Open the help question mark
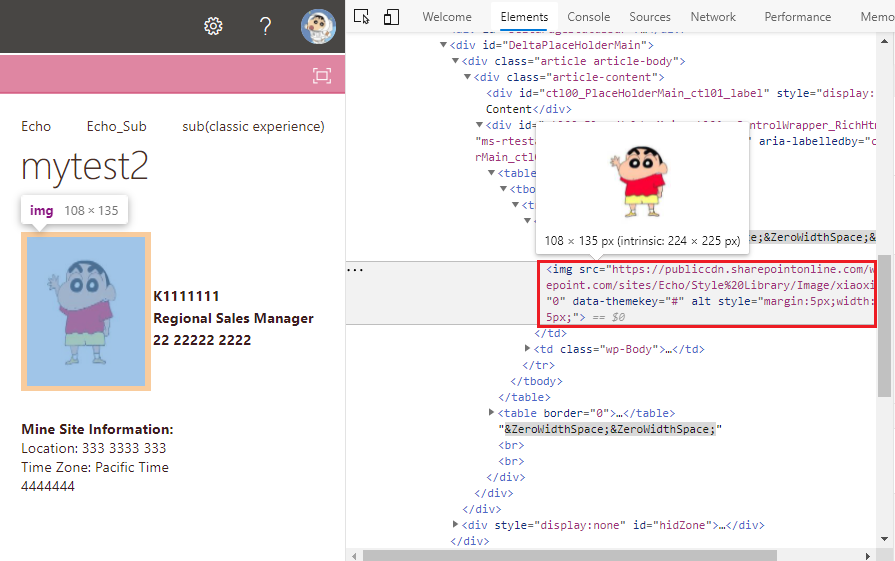Viewport: 895px width, 561px height. pyautogui.click(x=265, y=26)
